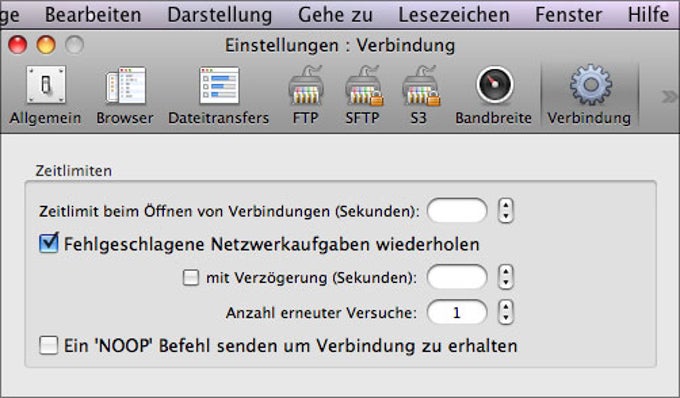Click the Zeitlimiten section heading

(x=74, y=171)
